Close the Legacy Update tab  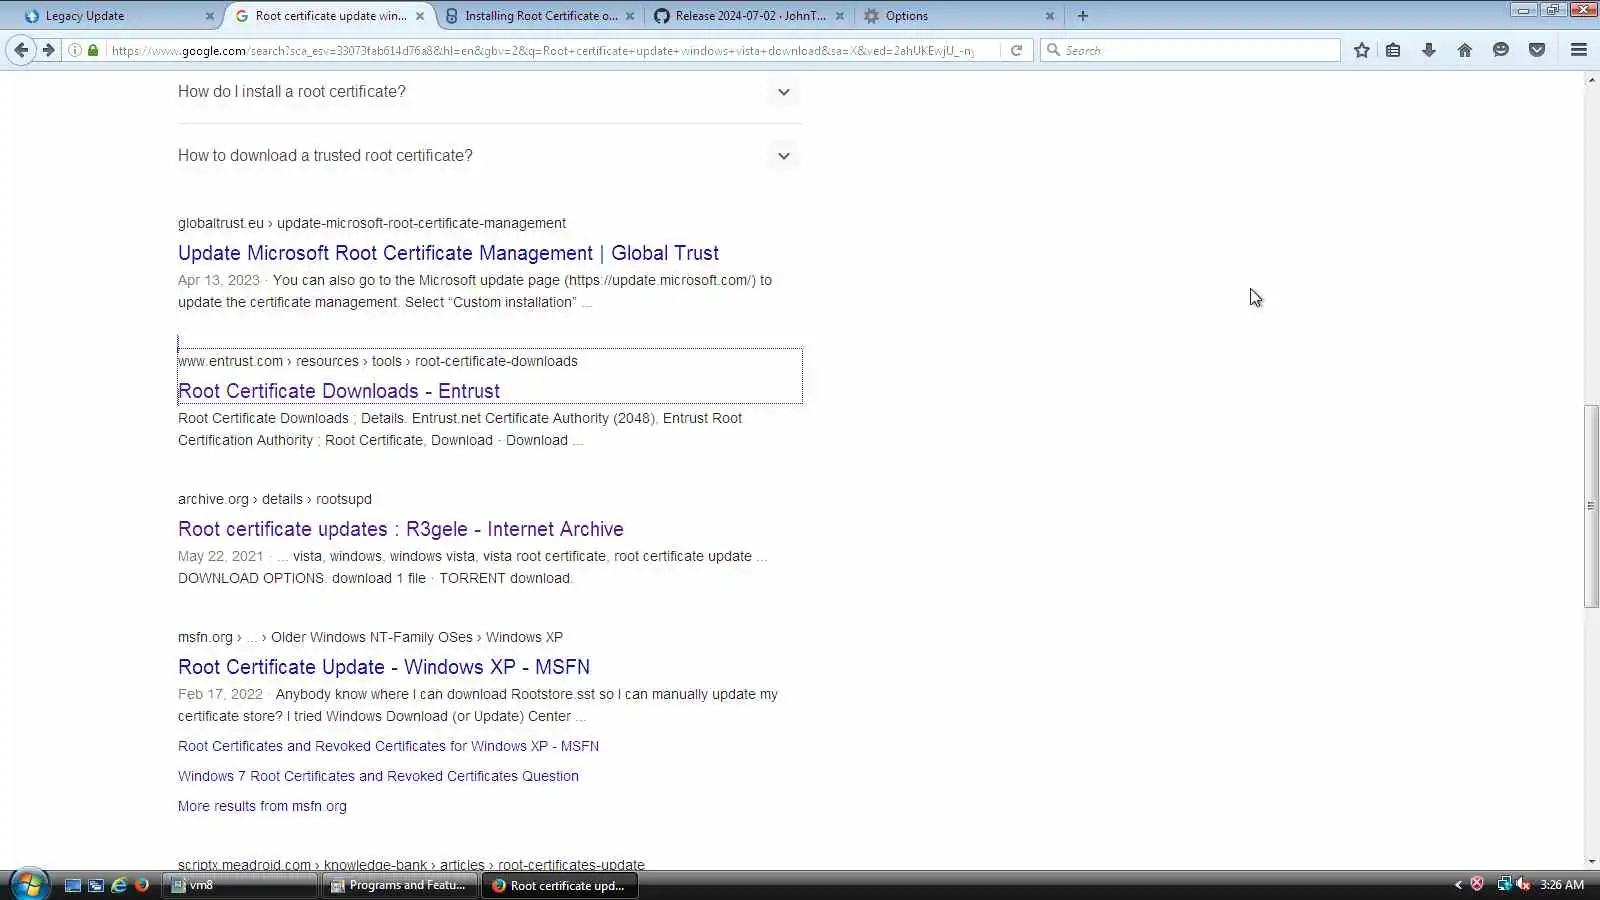209,16
